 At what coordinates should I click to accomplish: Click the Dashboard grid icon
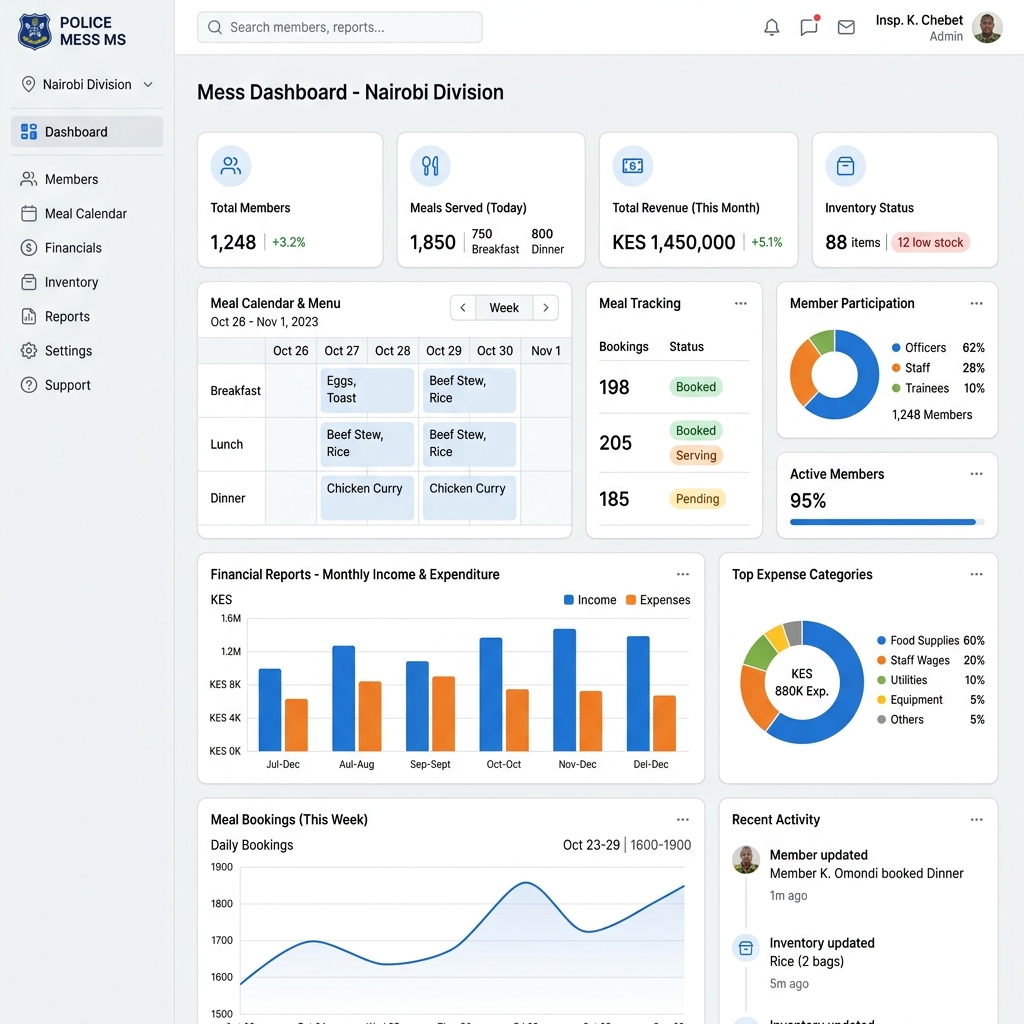pos(29,132)
